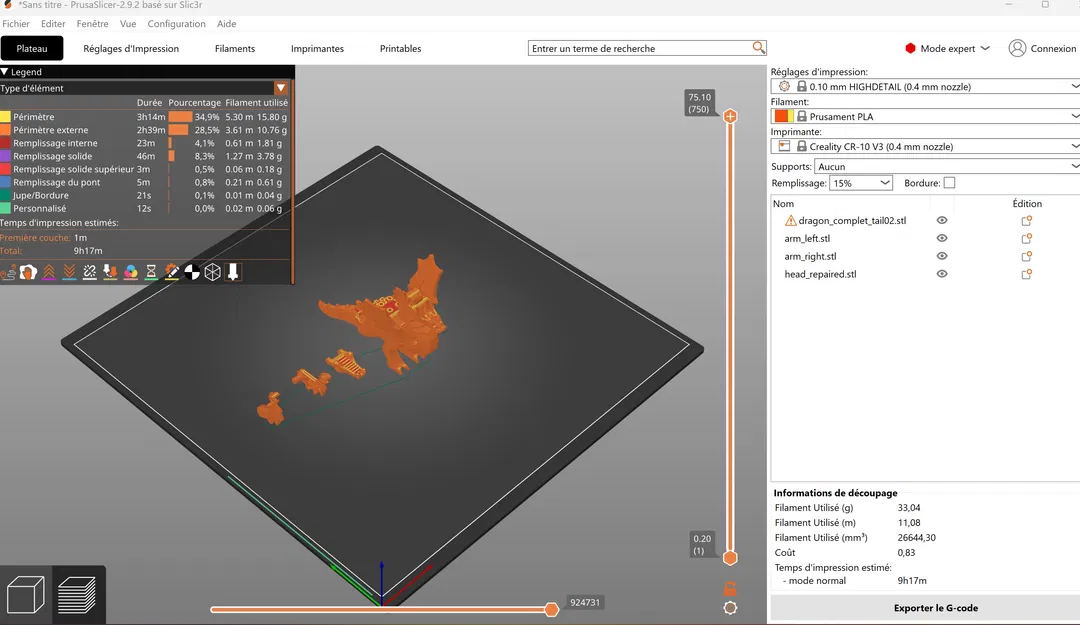
Task: Open the Editer menu
Action: click(53, 23)
